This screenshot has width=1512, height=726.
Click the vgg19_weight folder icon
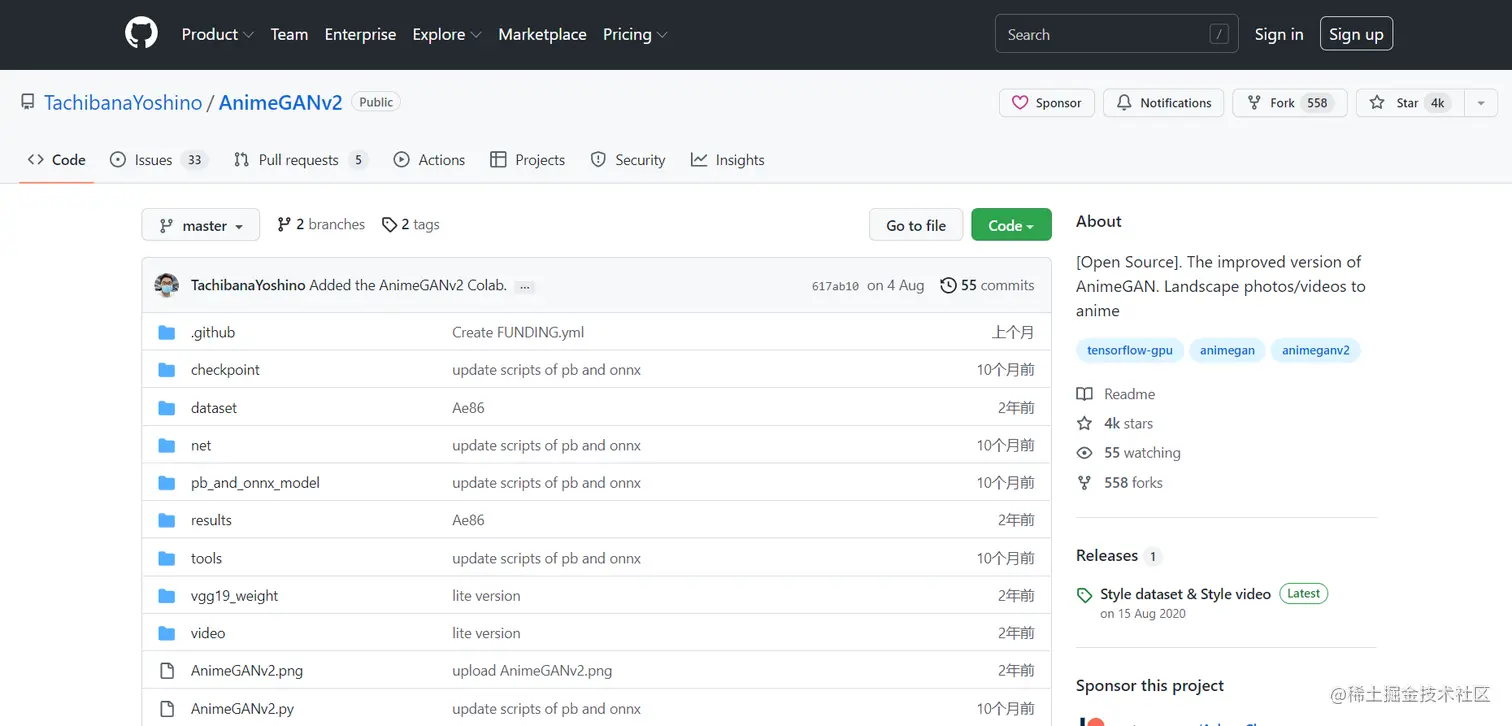tap(167, 596)
